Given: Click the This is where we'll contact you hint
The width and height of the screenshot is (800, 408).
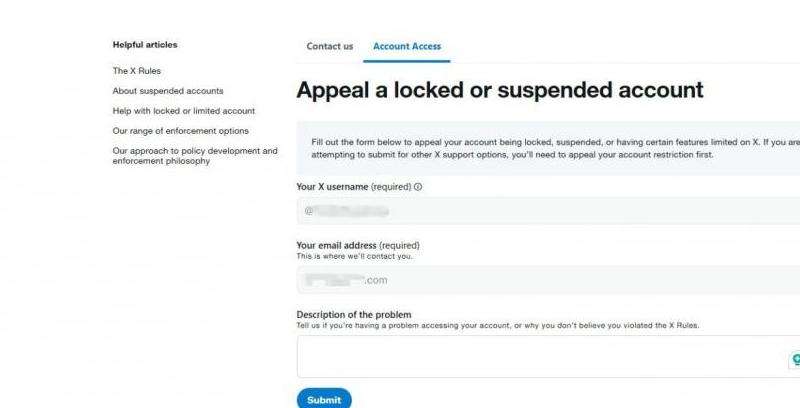Looking at the screenshot, I should (354, 256).
